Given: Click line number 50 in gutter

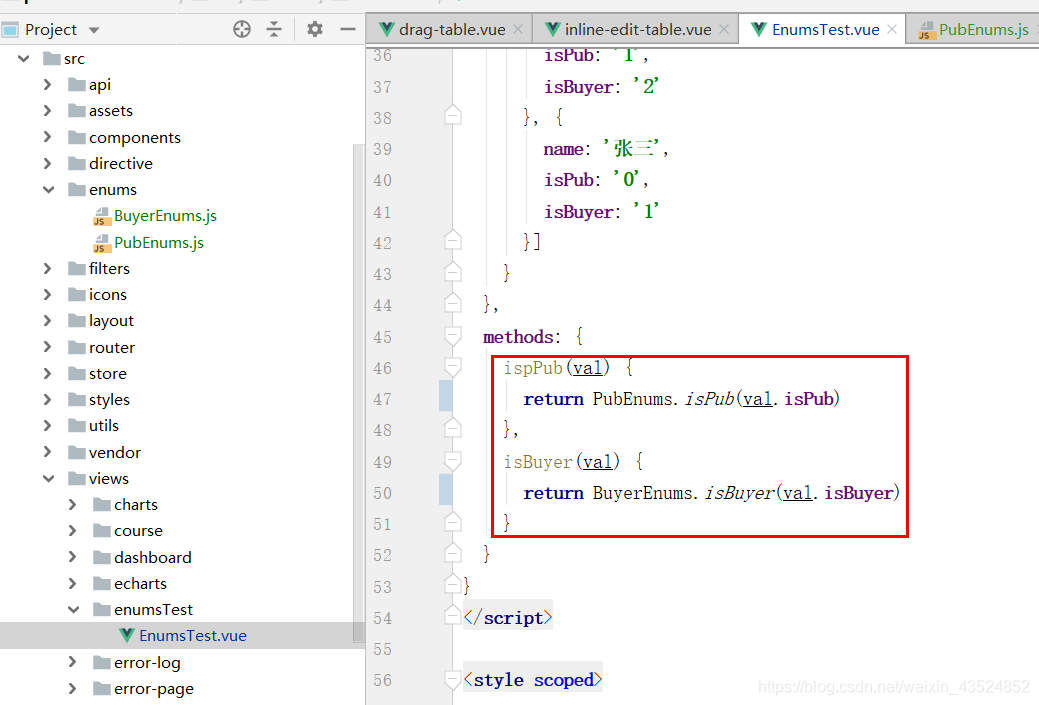Looking at the screenshot, I should pos(382,494).
